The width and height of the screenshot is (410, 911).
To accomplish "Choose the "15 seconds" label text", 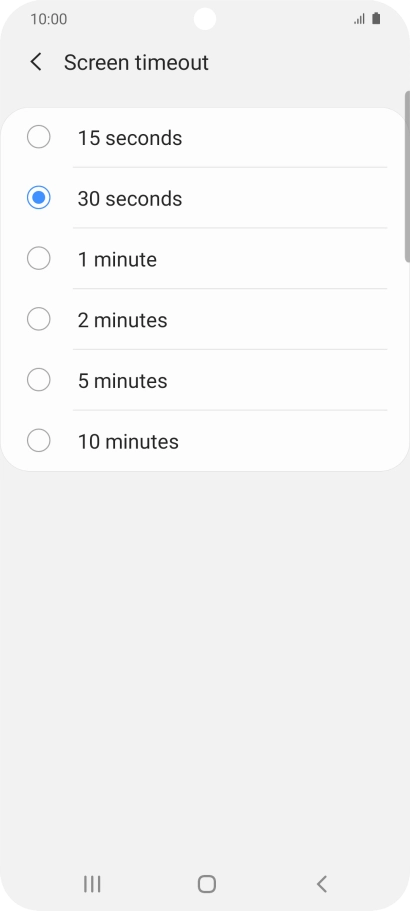I will point(130,138).
